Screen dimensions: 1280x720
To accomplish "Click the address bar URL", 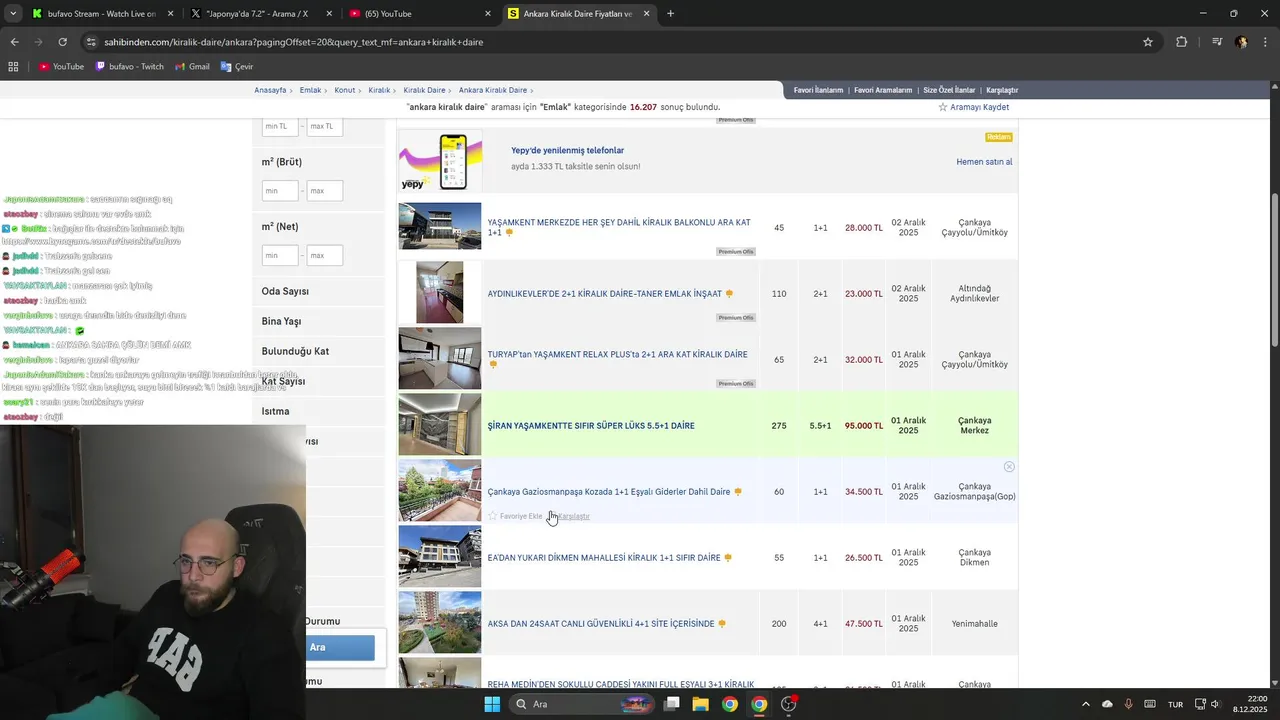I will coord(294,42).
